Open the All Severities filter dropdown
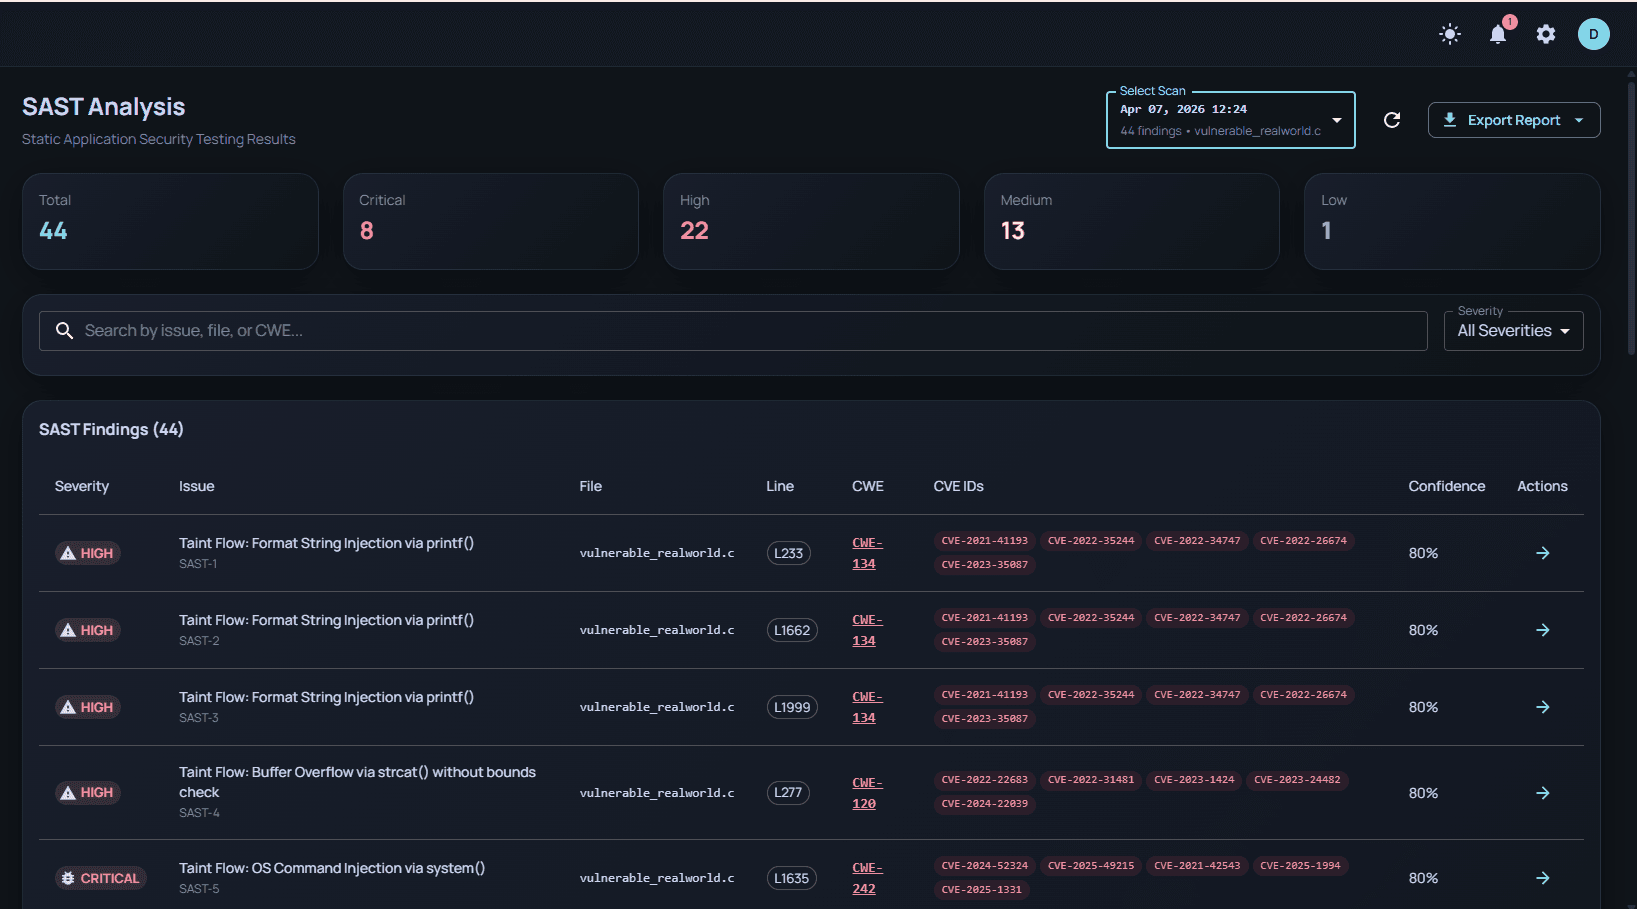Viewport: 1637px width, 909px height. coord(1513,330)
